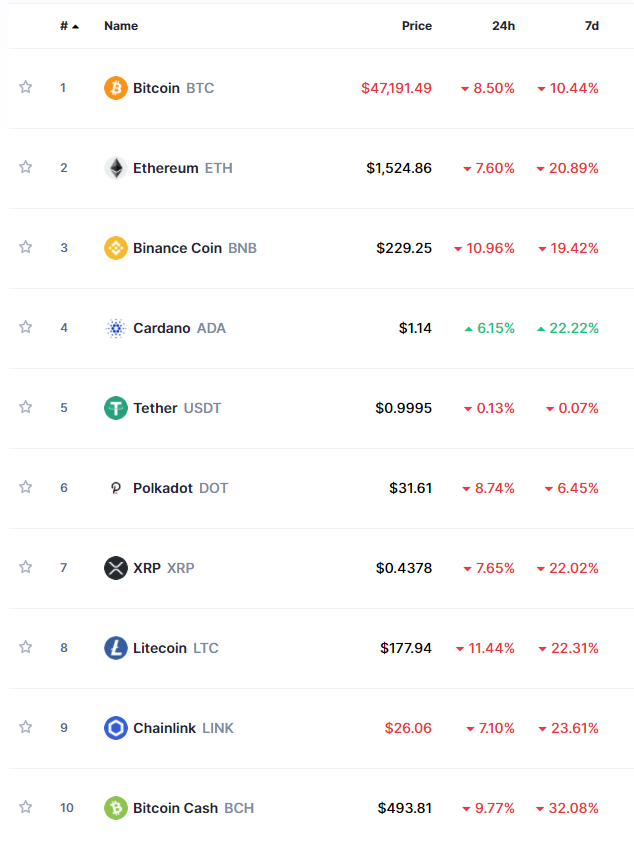Click the Tether green logo icon
634x845 pixels.
[116, 408]
